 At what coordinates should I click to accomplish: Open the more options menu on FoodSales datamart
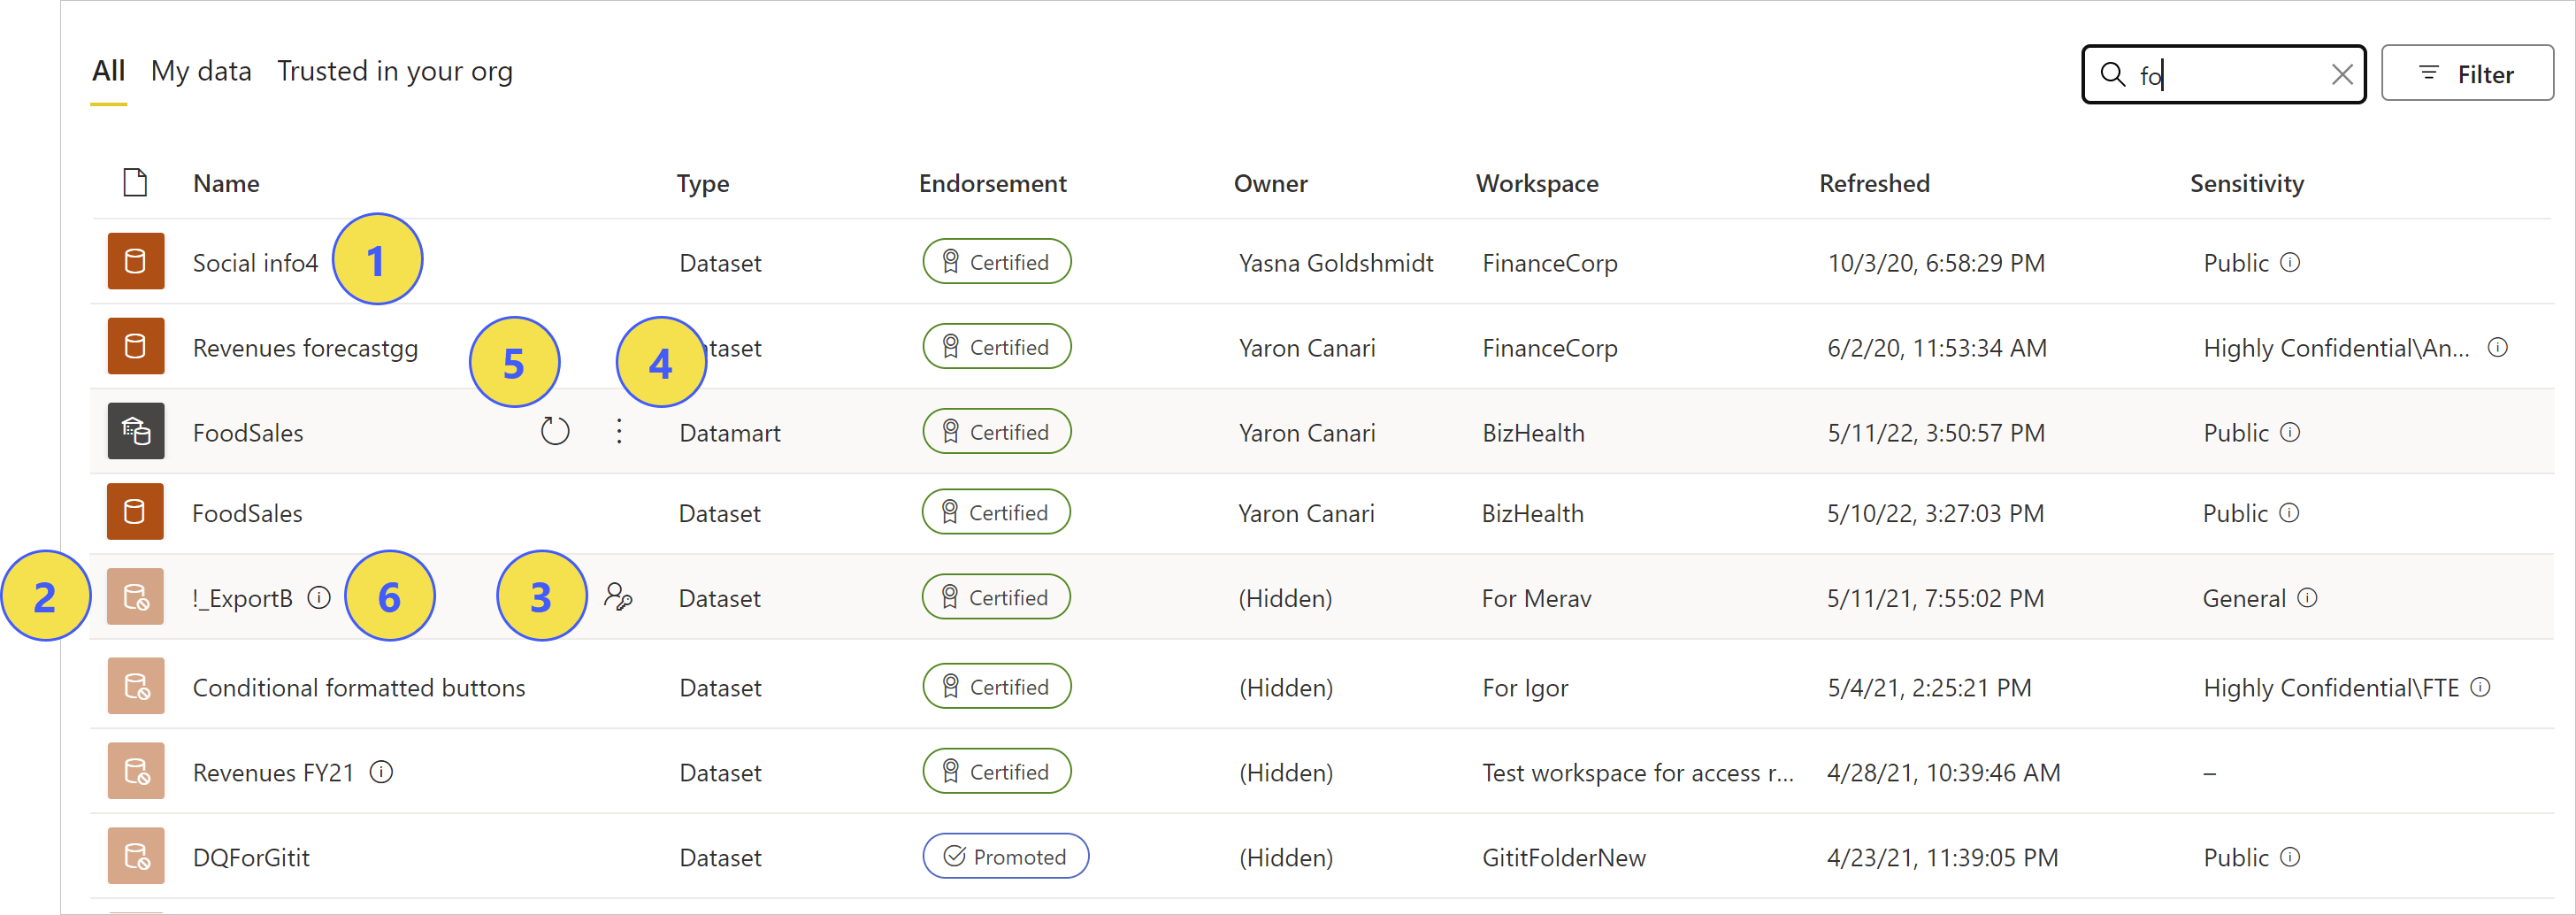tap(619, 430)
